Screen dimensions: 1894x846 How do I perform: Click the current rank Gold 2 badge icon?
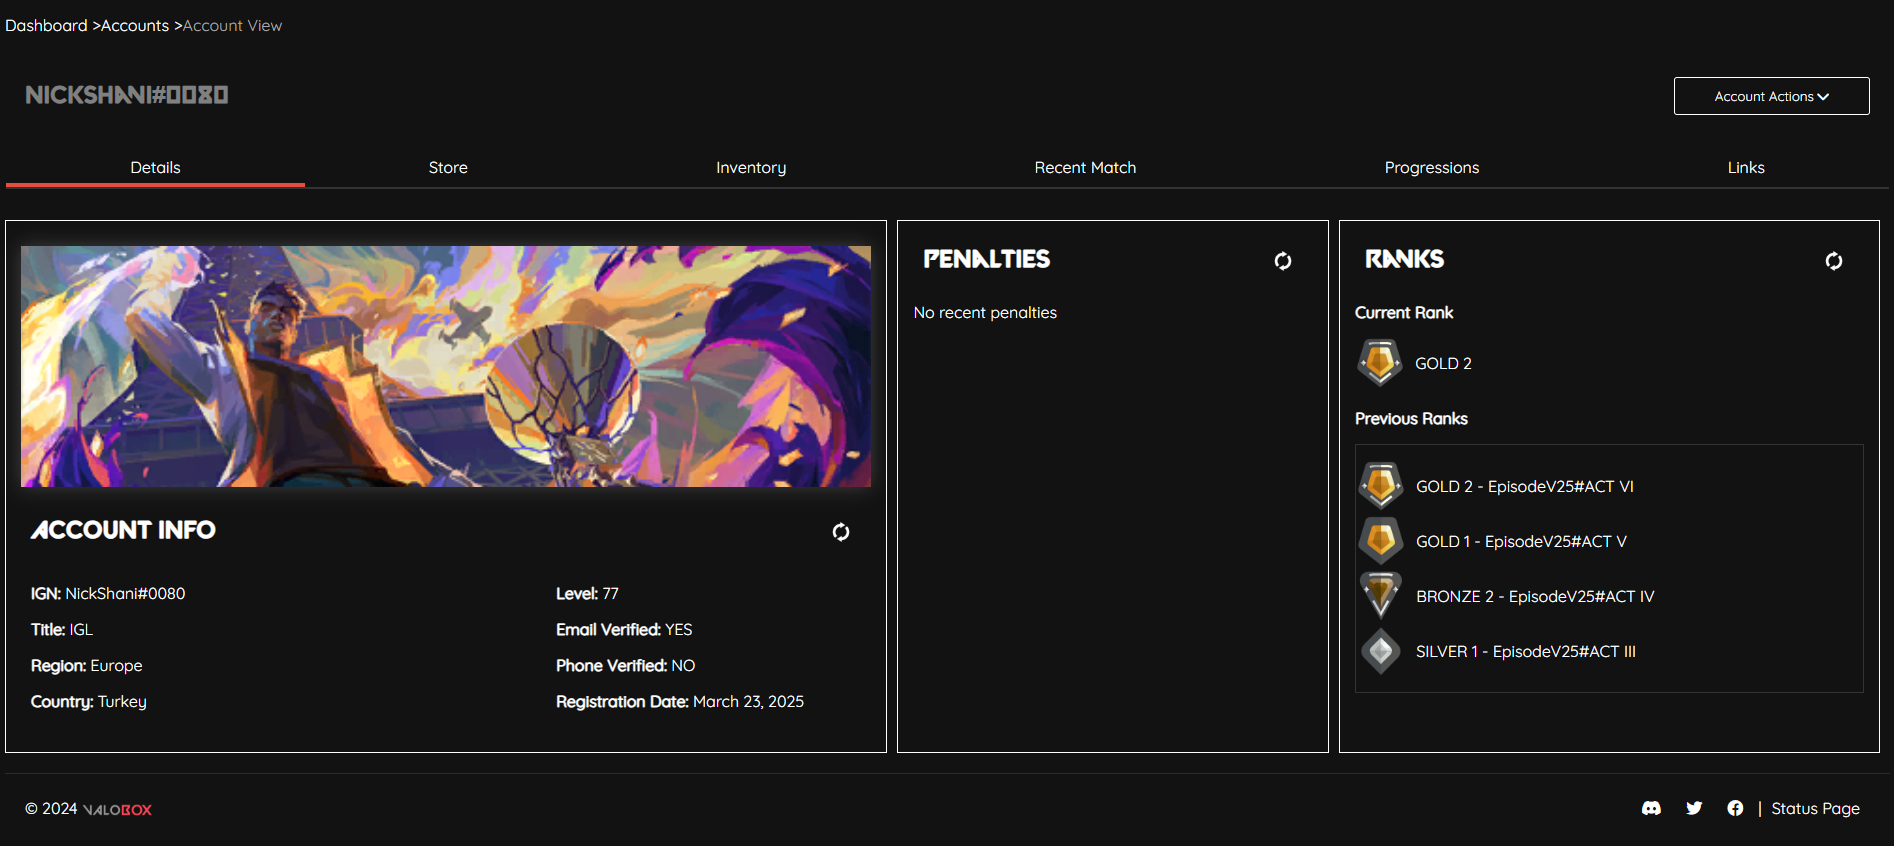coord(1380,363)
